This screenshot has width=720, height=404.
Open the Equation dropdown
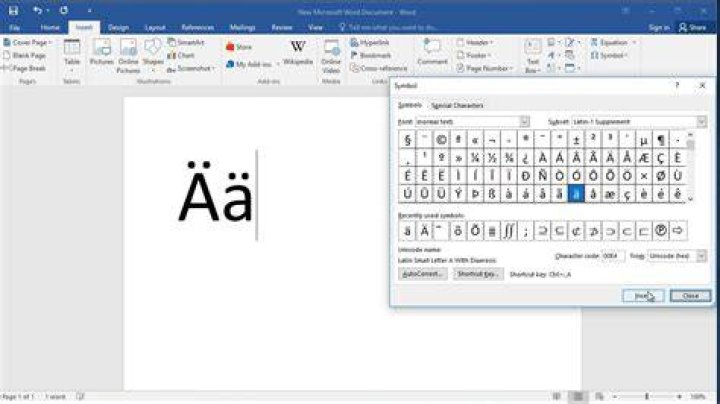pos(614,43)
